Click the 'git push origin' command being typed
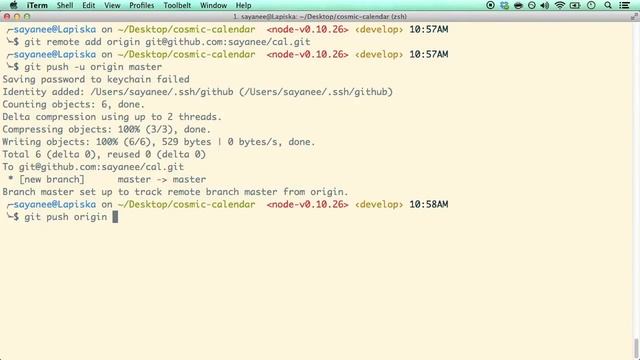 65,217
